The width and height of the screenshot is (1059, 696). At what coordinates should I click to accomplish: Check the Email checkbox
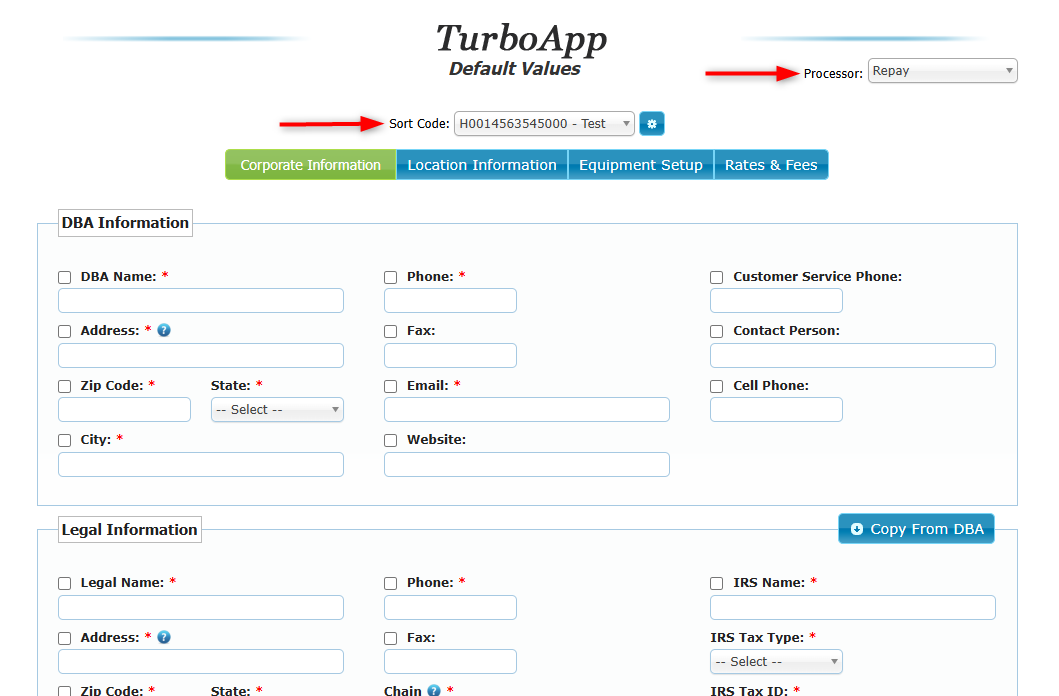coord(390,386)
